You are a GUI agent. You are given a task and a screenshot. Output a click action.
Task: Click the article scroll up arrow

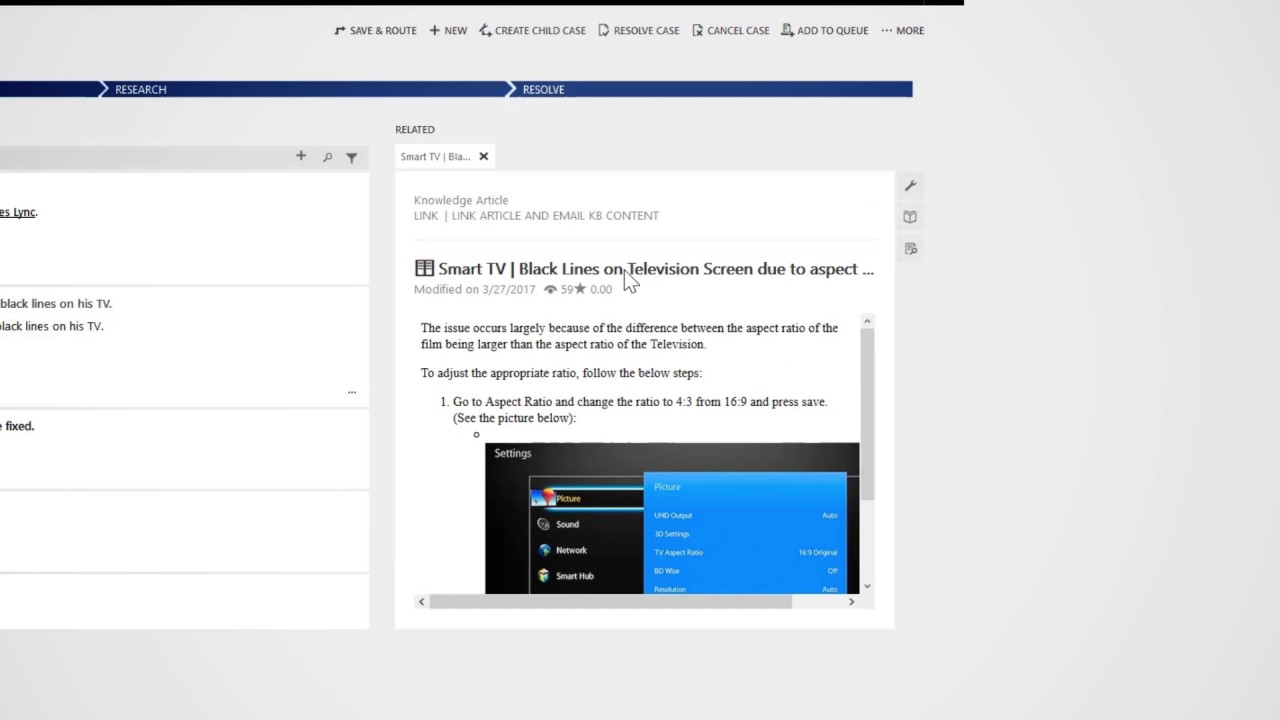867,321
